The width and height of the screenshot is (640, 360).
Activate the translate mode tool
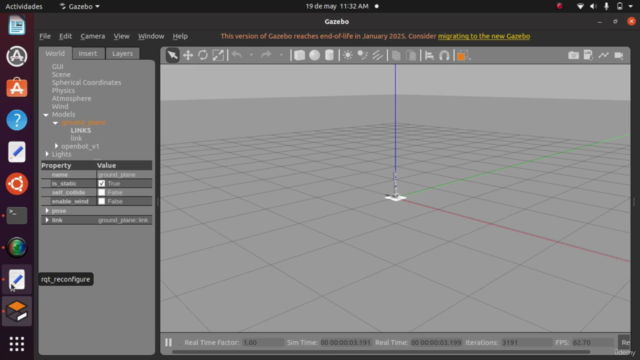click(x=188, y=55)
